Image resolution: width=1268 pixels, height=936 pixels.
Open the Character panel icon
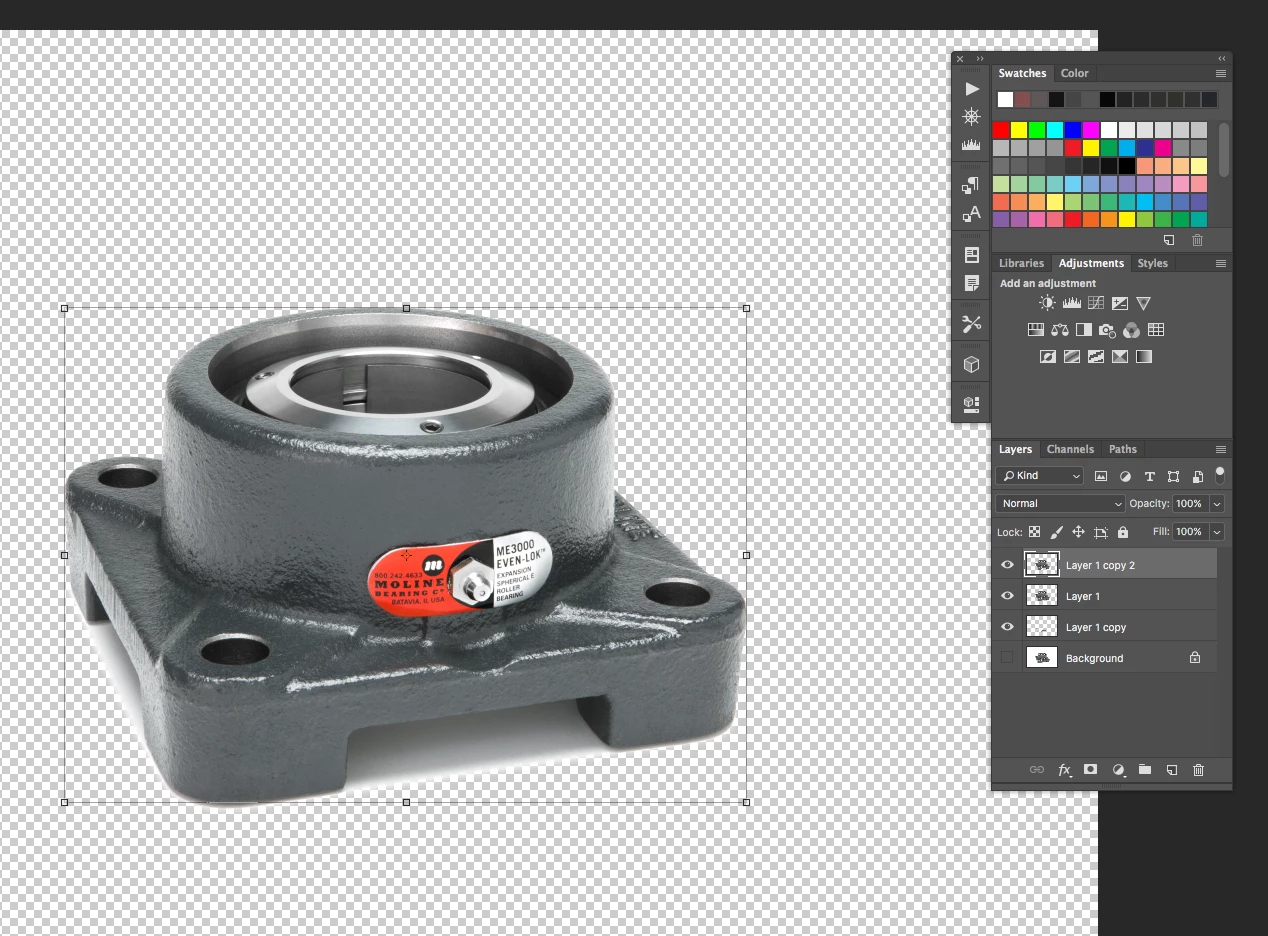[x=971, y=214]
